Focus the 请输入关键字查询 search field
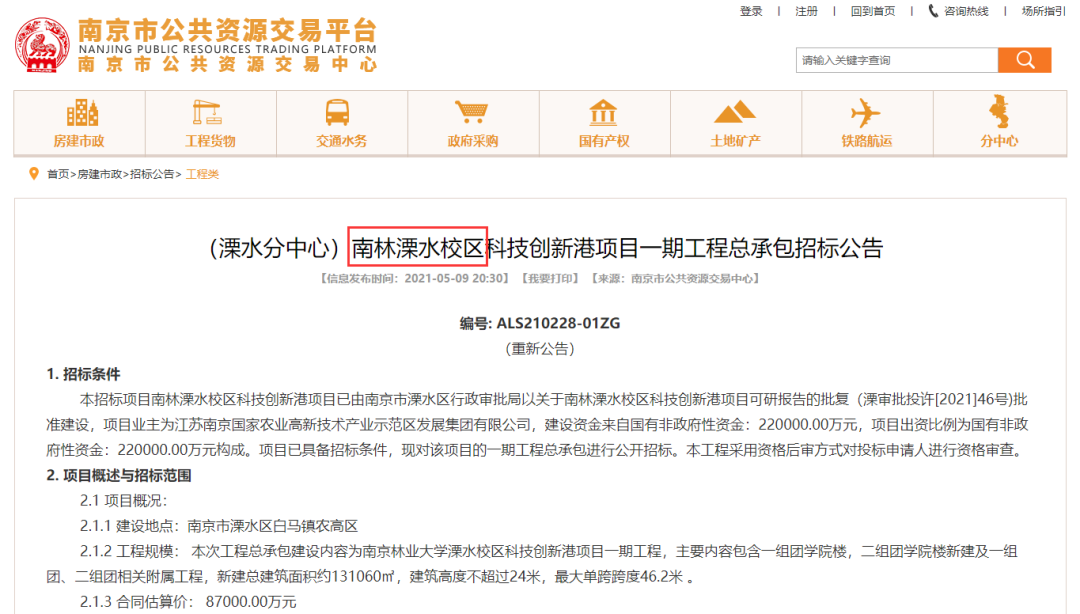The width and height of the screenshot is (1080, 614). pos(897,60)
